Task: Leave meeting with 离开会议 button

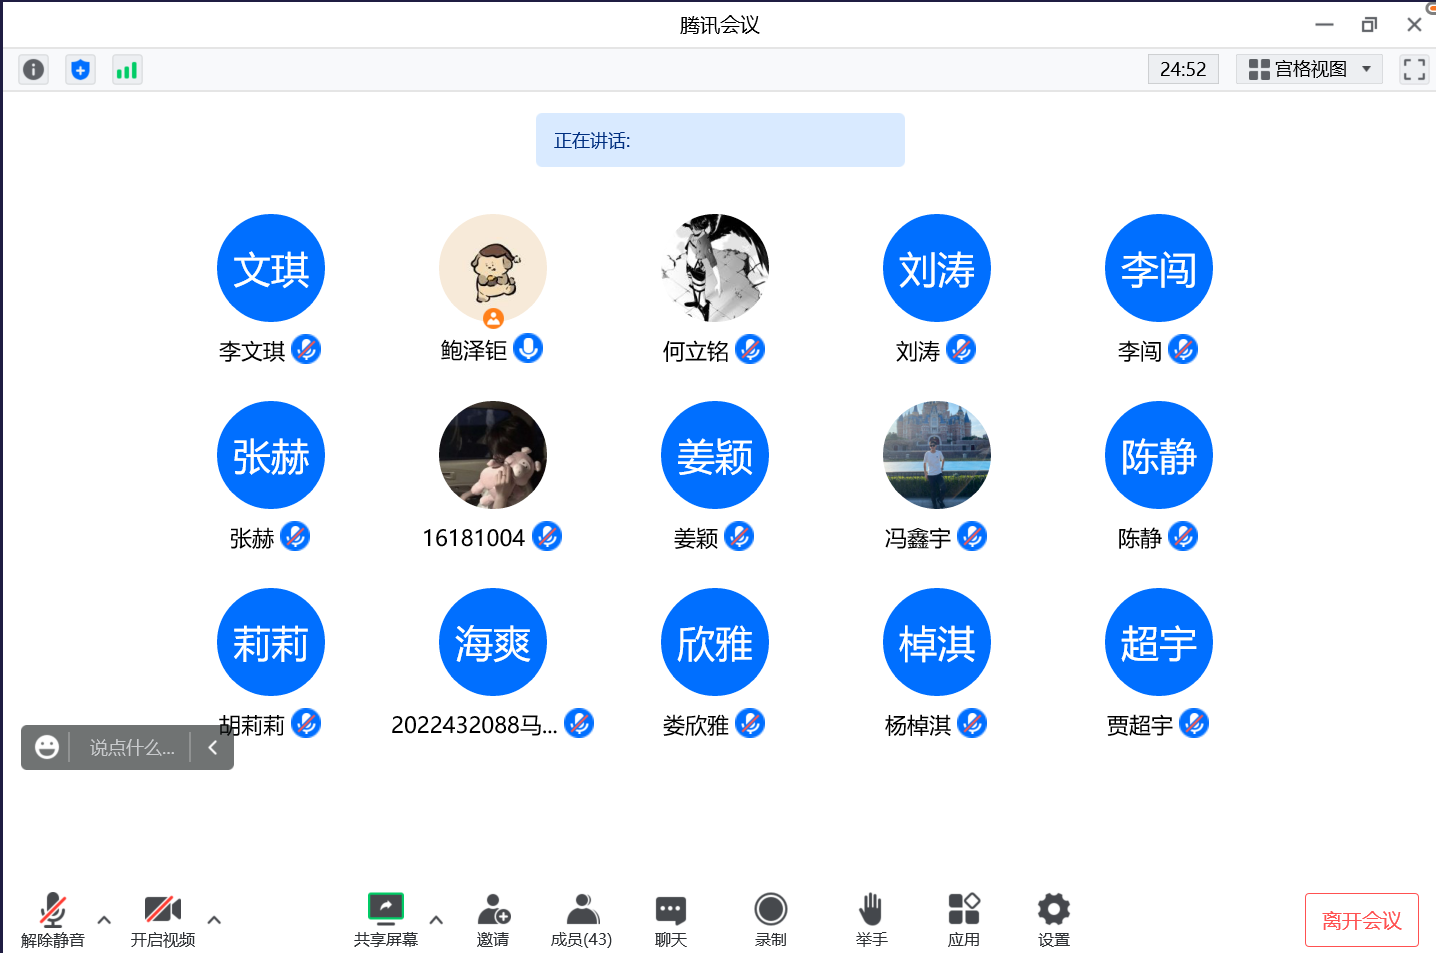Action: point(1361,920)
